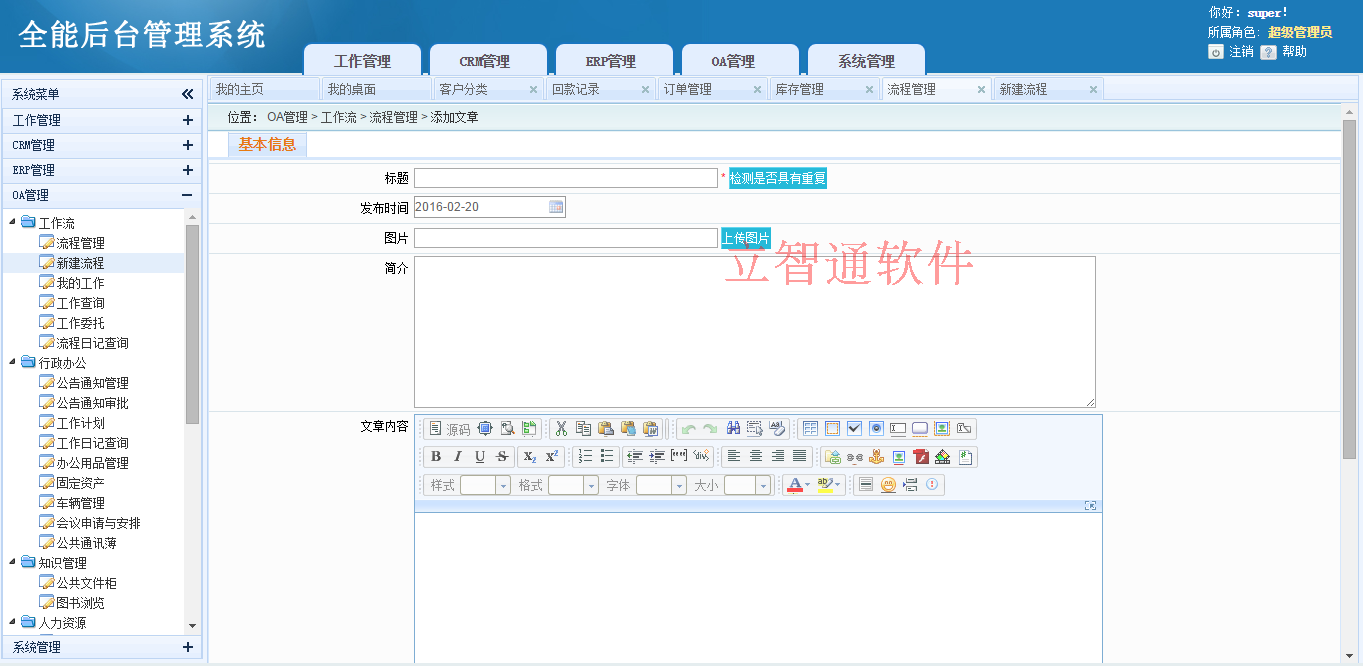Collapse the editor toolbar toggle

tap(1090, 506)
